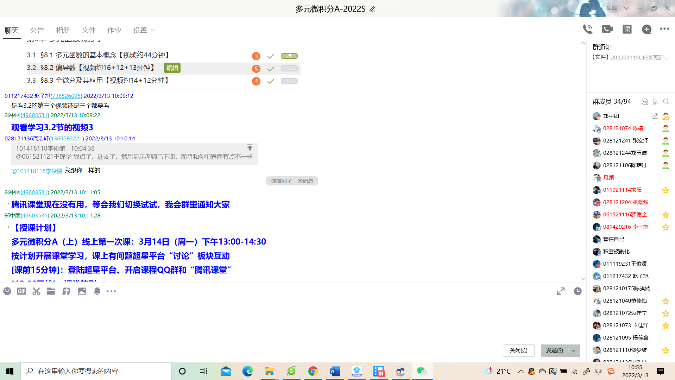Toggle the green switch on course row 3.1
The width and height of the screenshot is (675, 380).
pyautogui.click(x=289, y=56)
